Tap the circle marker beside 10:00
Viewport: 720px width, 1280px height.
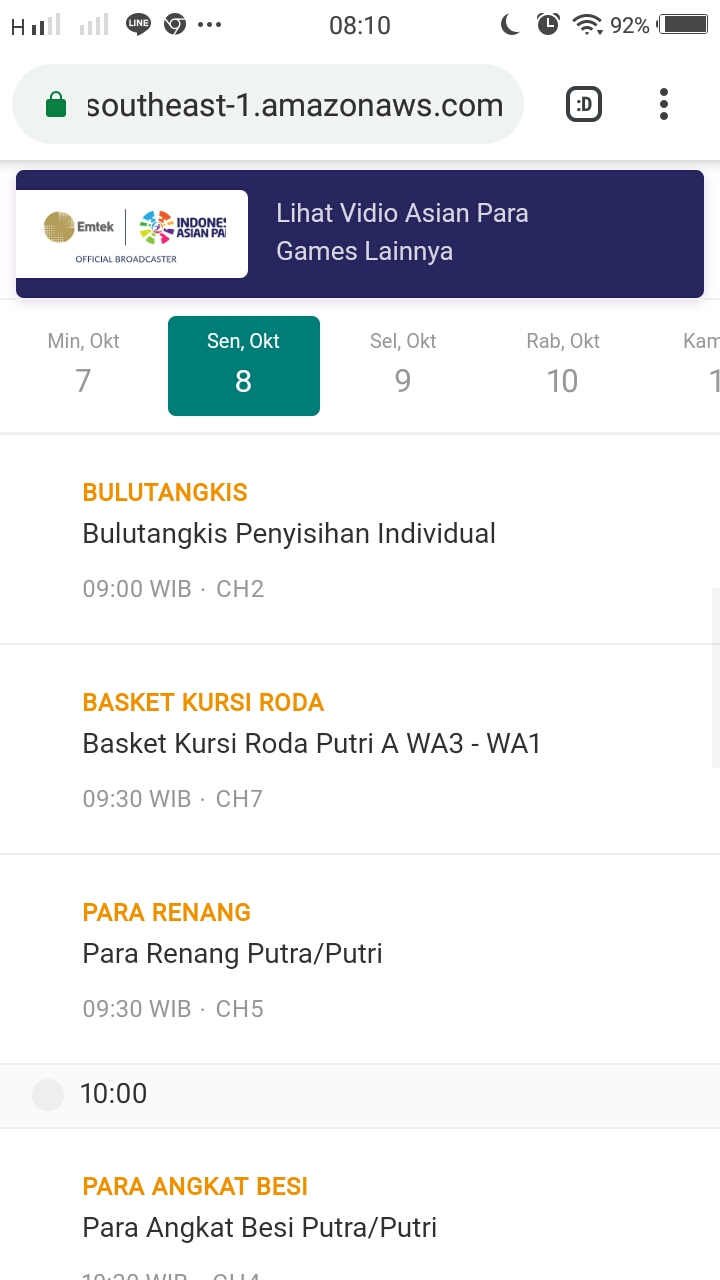point(47,1094)
